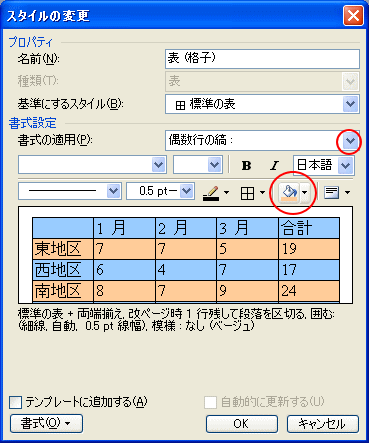This screenshot has width=369, height=443.
Task: Click the value 19 in preview
Action: tap(289, 249)
